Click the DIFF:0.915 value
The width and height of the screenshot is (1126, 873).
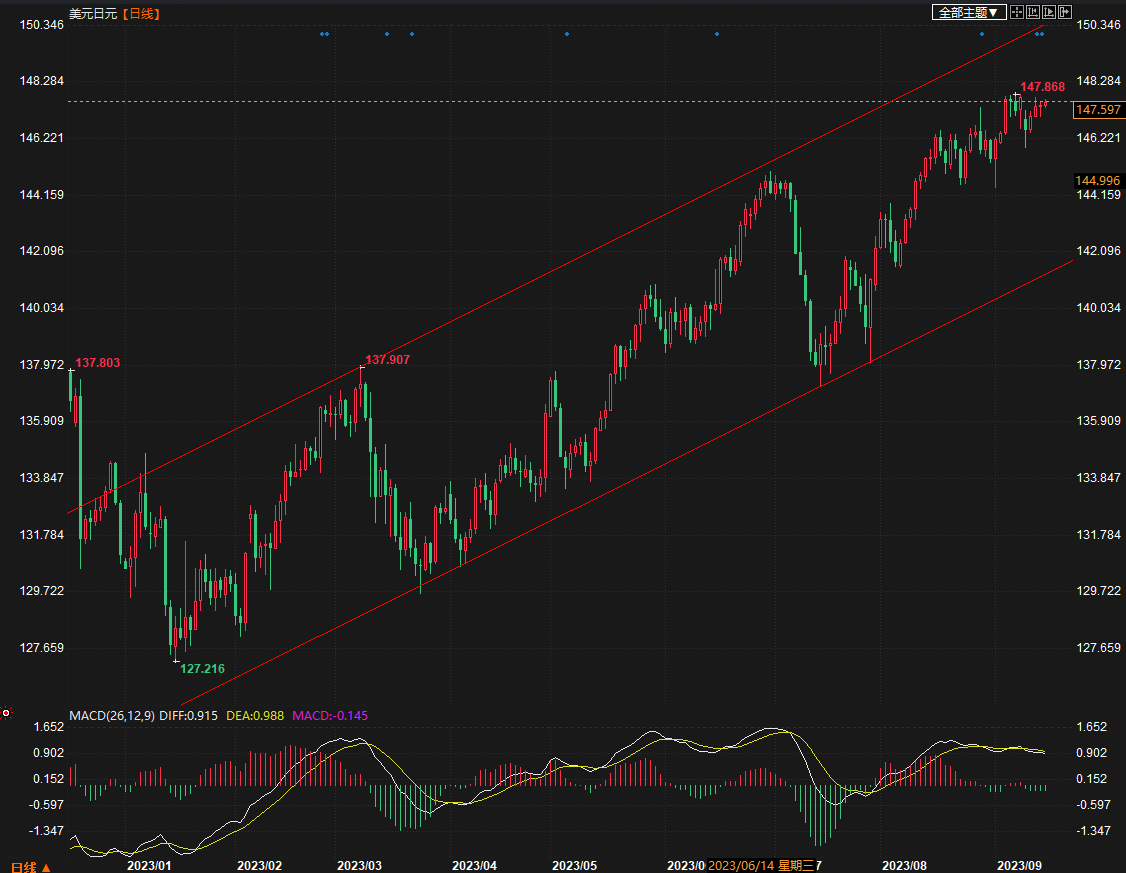coord(188,716)
